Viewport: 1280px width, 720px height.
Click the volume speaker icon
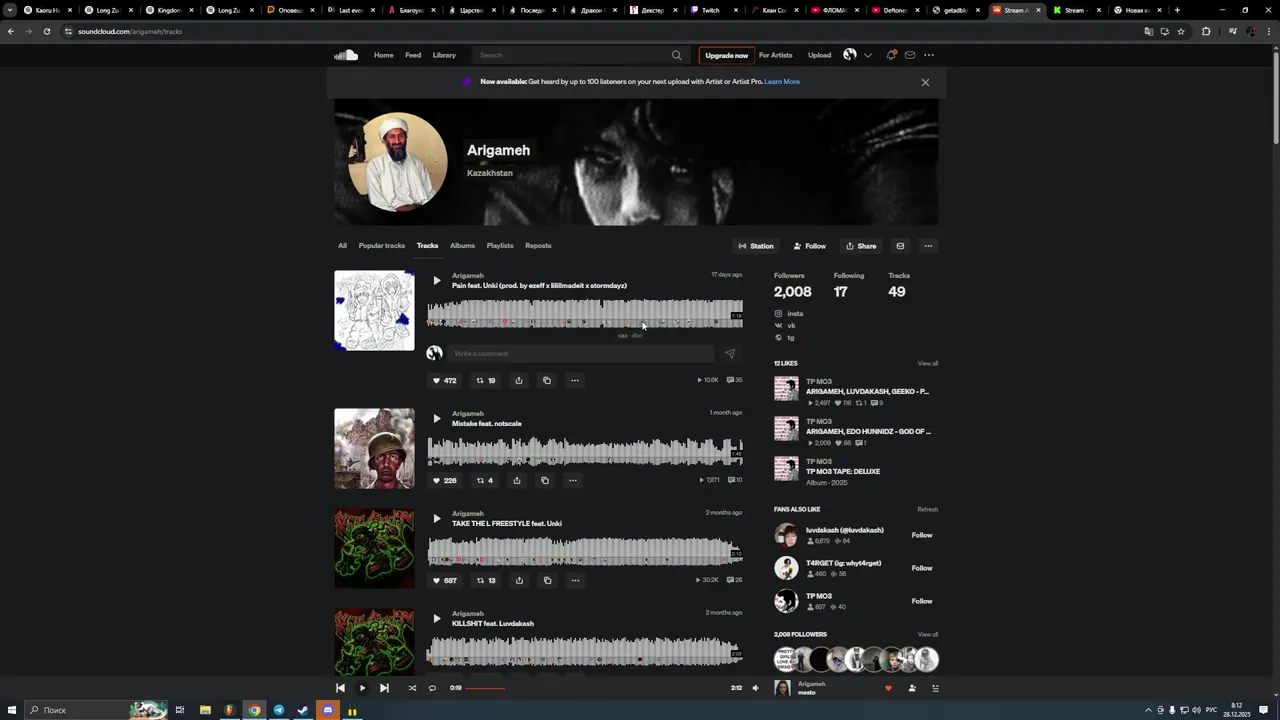(755, 688)
